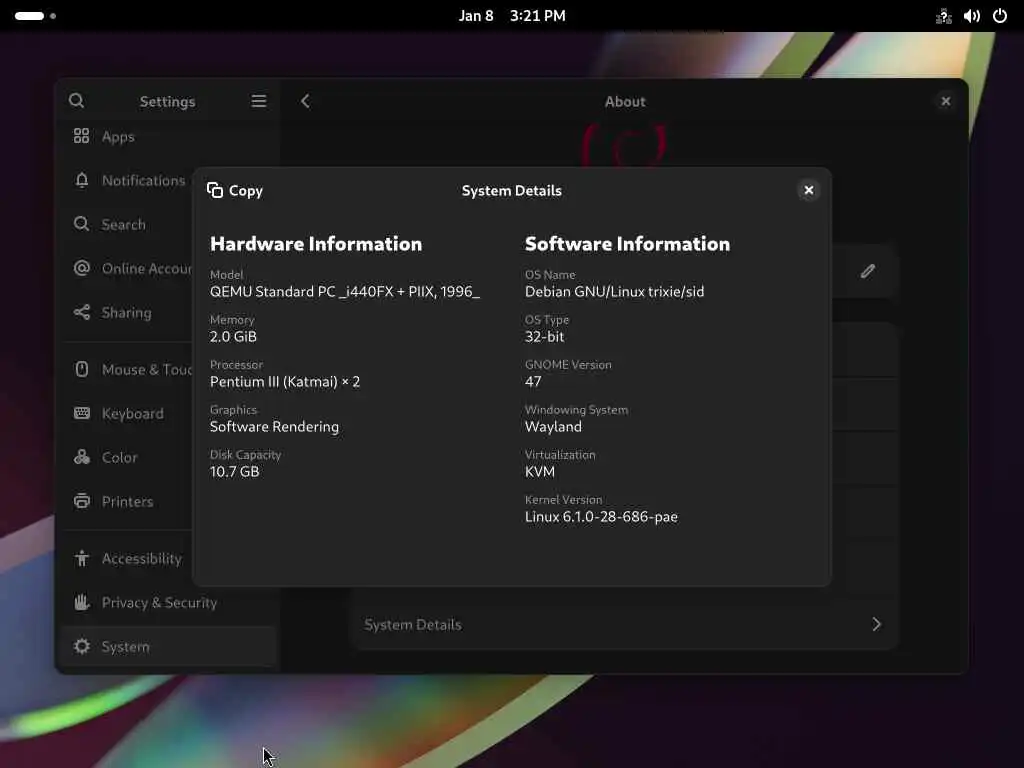Click the 32-bit OS type value
This screenshot has width=1024, height=768.
pyautogui.click(x=545, y=337)
